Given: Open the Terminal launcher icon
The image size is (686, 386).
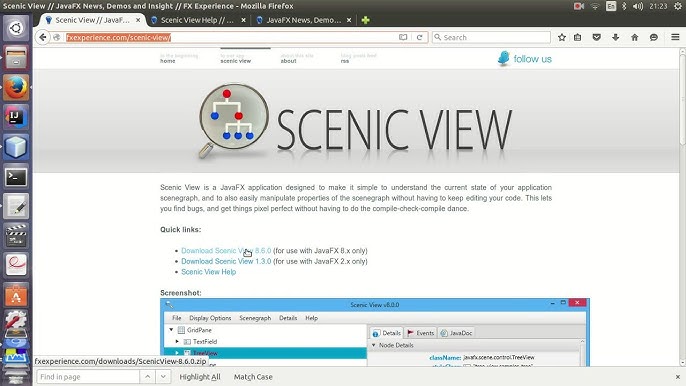Looking at the screenshot, I should click(x=16, y=177).
